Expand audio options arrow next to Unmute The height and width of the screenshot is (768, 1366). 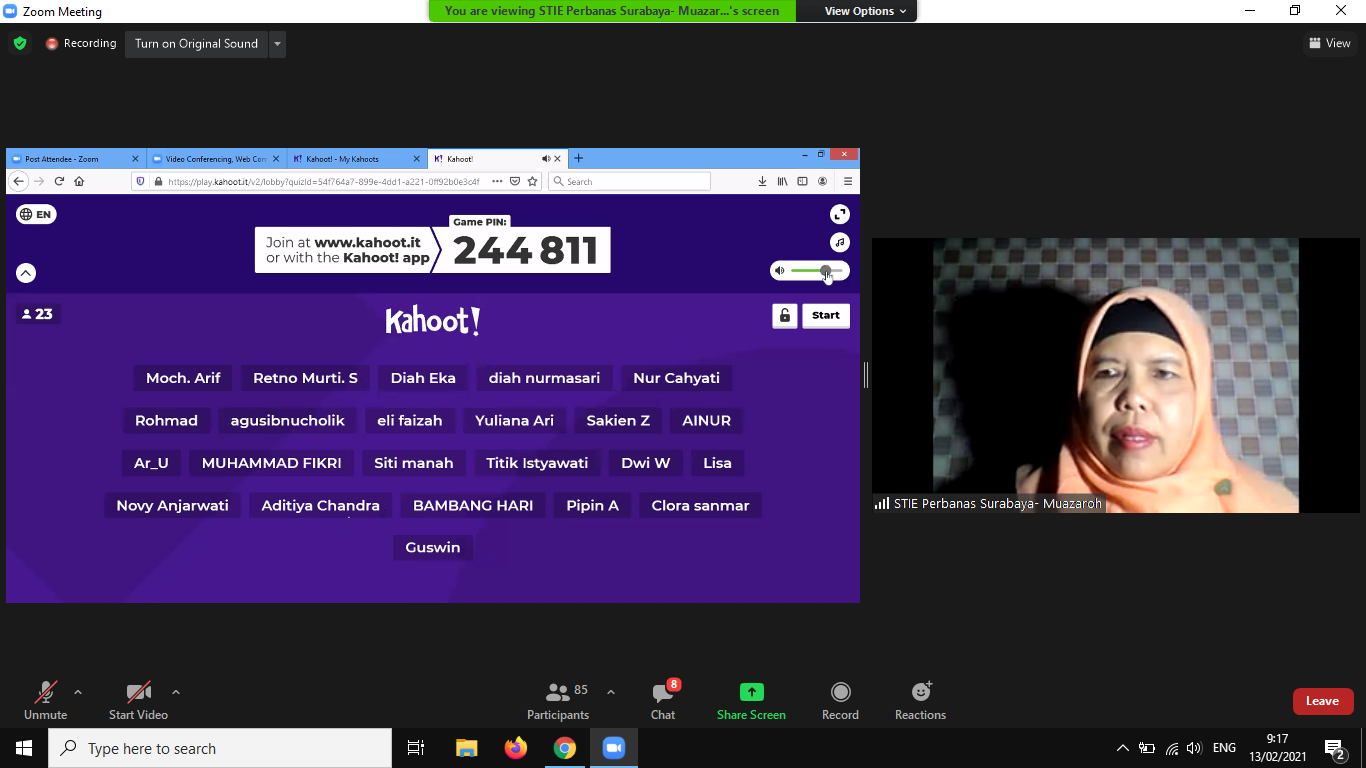(78, 692)
